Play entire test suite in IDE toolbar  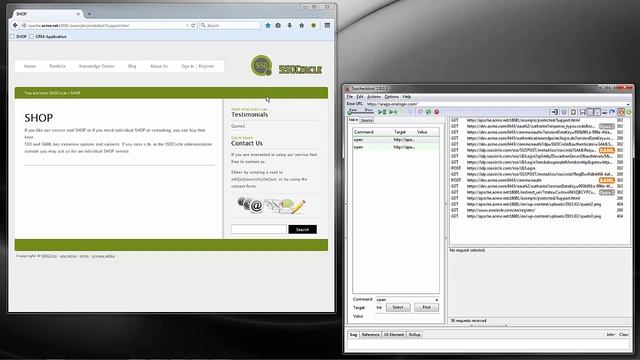click(382, 112)
